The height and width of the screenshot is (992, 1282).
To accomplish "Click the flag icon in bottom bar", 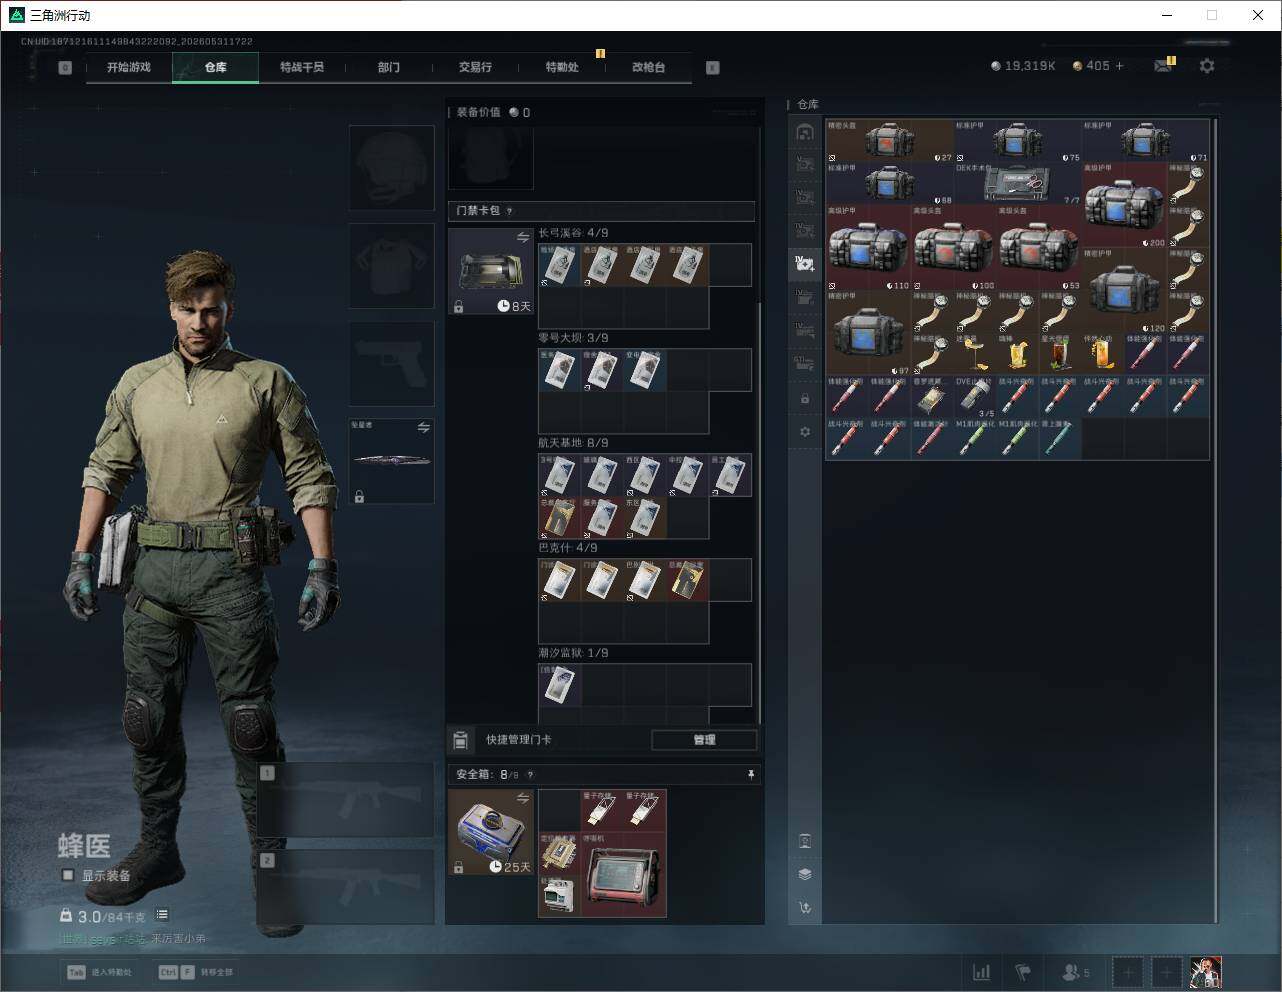I will (x=1023, y=972).
